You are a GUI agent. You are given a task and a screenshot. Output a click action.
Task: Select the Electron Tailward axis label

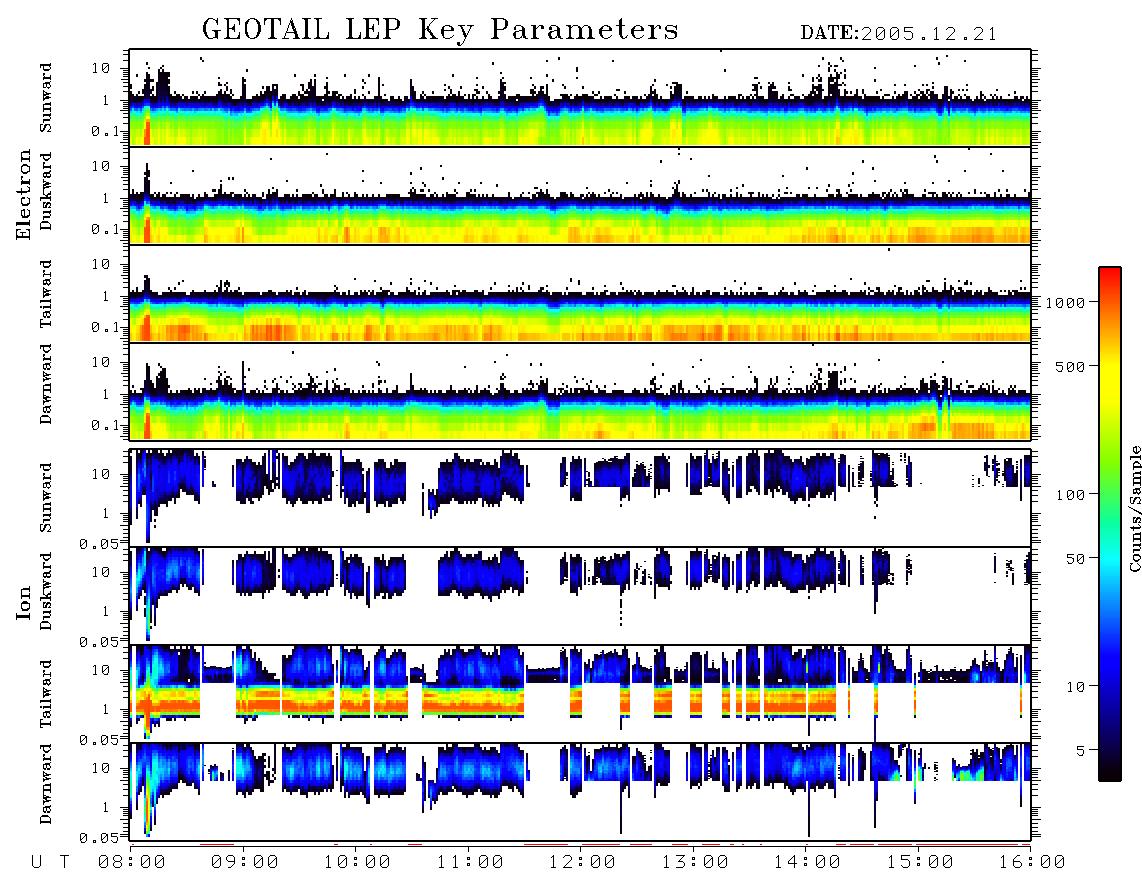[46, 293]
